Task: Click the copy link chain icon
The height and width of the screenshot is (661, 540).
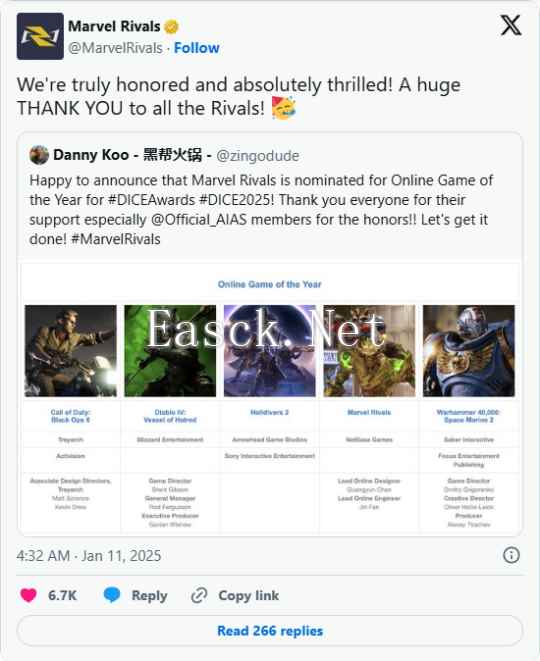Action: [199, 596]
